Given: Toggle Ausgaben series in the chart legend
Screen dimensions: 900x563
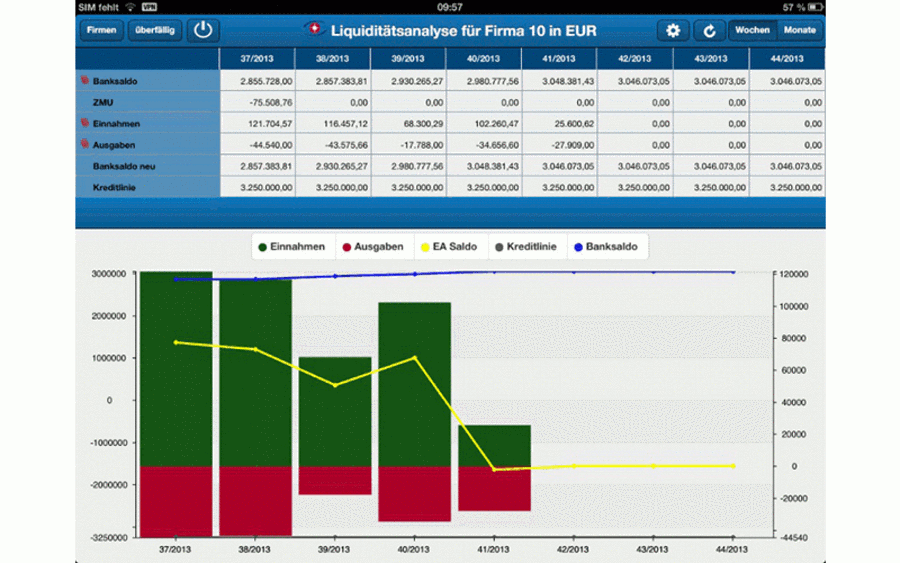Looking at the screenshot, I should (x=373, y=247).
